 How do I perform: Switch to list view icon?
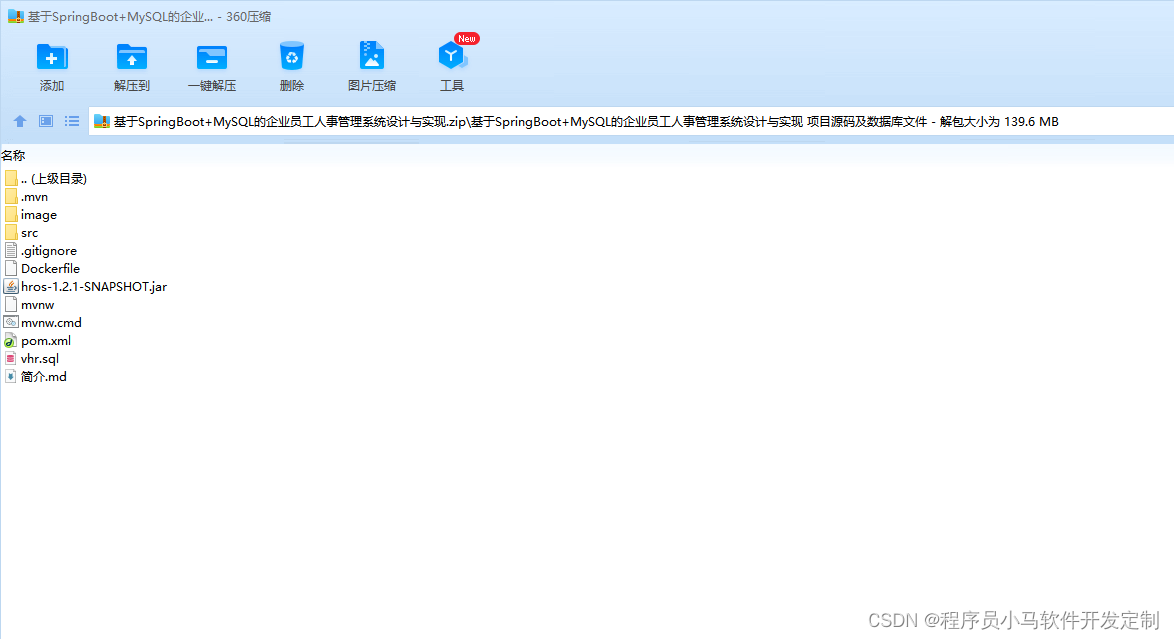[x=72, y=121]
